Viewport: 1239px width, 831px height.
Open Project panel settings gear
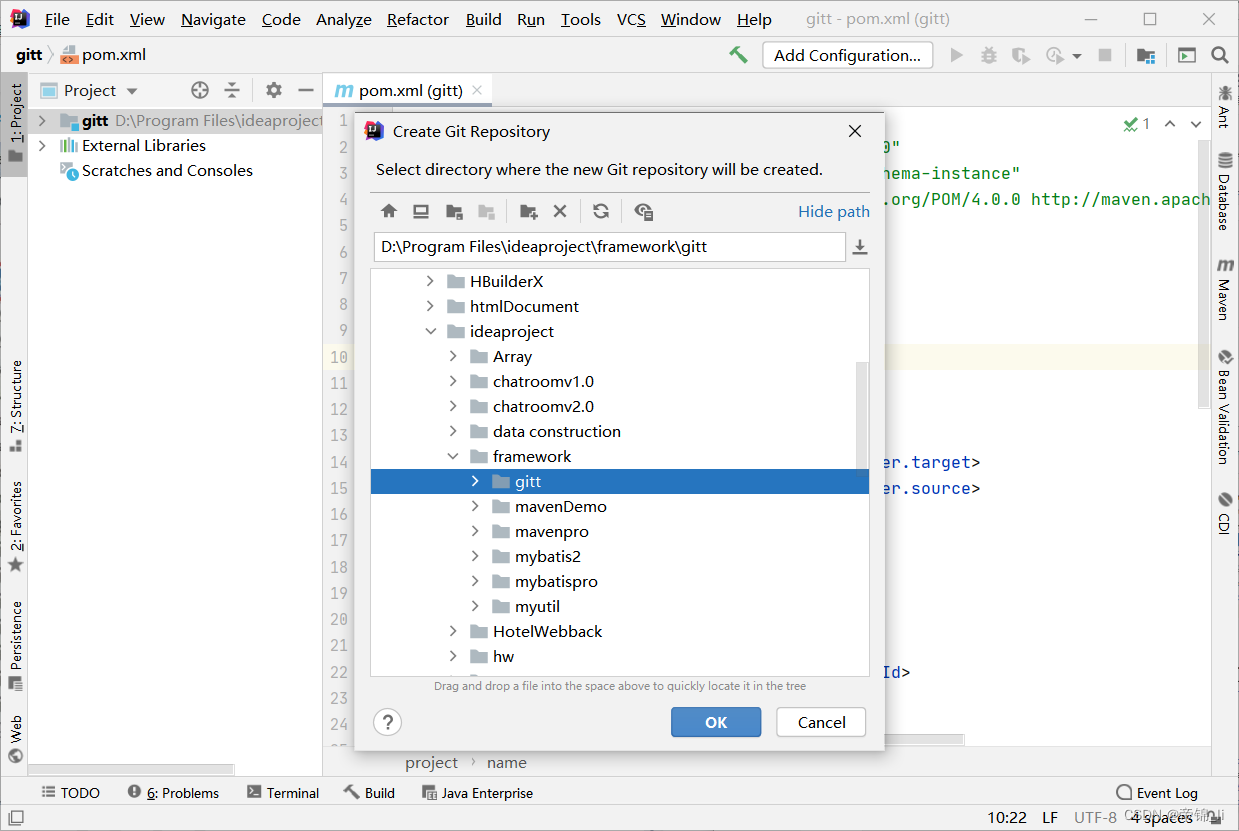[x=274, y=90]
